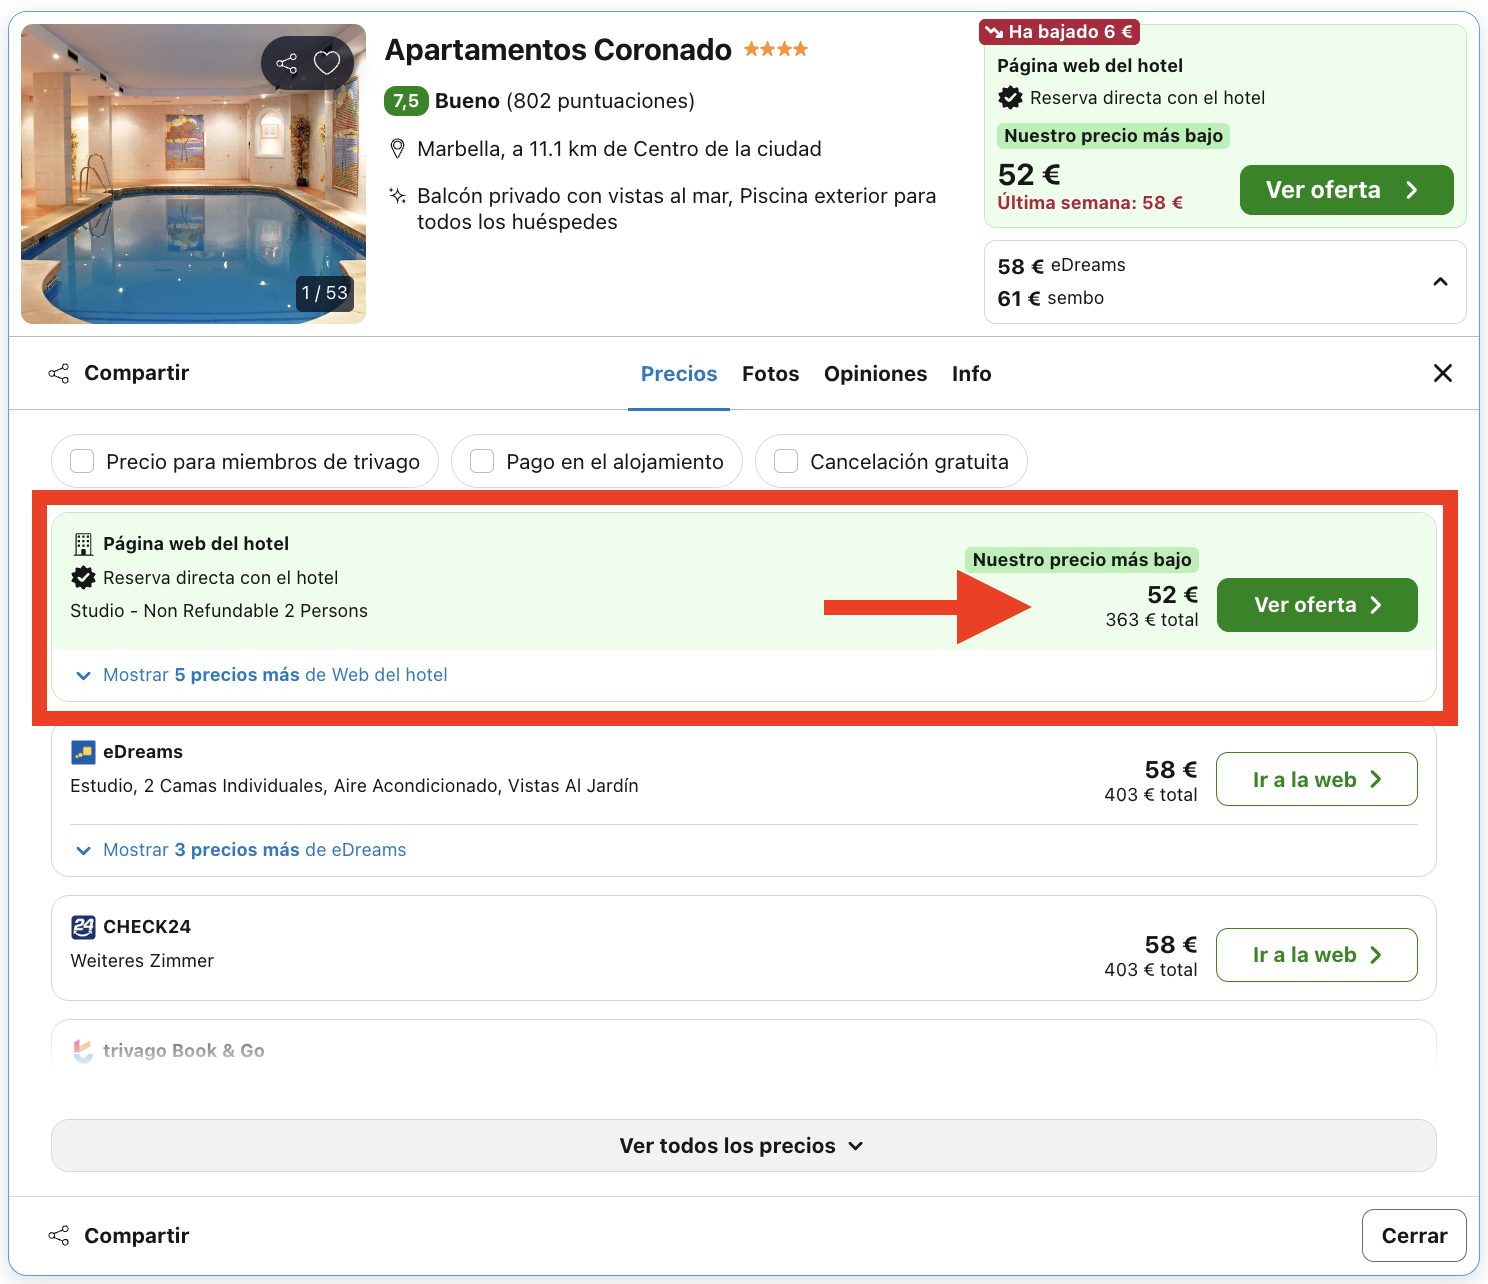Open Ver todos los precios
Image resolution: width=1488 pixels, height=1284 pixels.
[x=741, y=1145]
